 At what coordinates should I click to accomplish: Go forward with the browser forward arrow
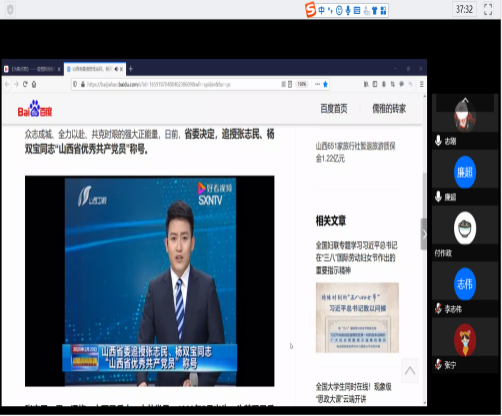coord(16,84)
